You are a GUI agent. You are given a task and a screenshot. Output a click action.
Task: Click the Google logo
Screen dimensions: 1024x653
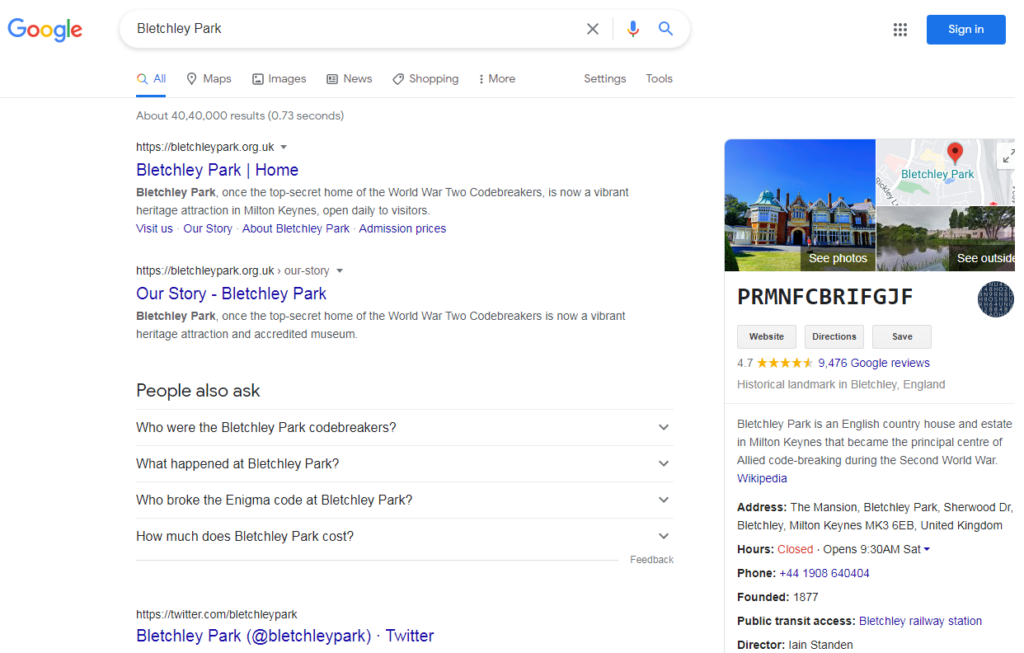tap(45, 29)
